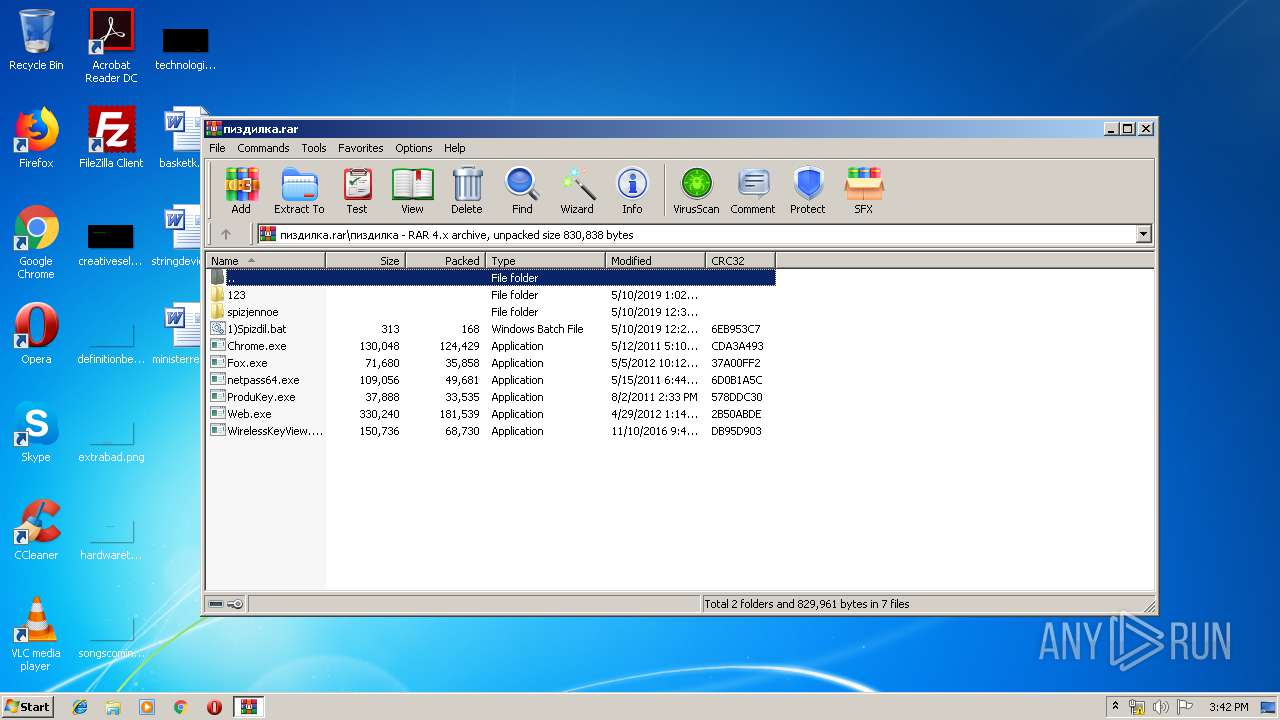Open VLC media player desktop shortcut
Viewport: 1280px width, 720px height.
36,634
